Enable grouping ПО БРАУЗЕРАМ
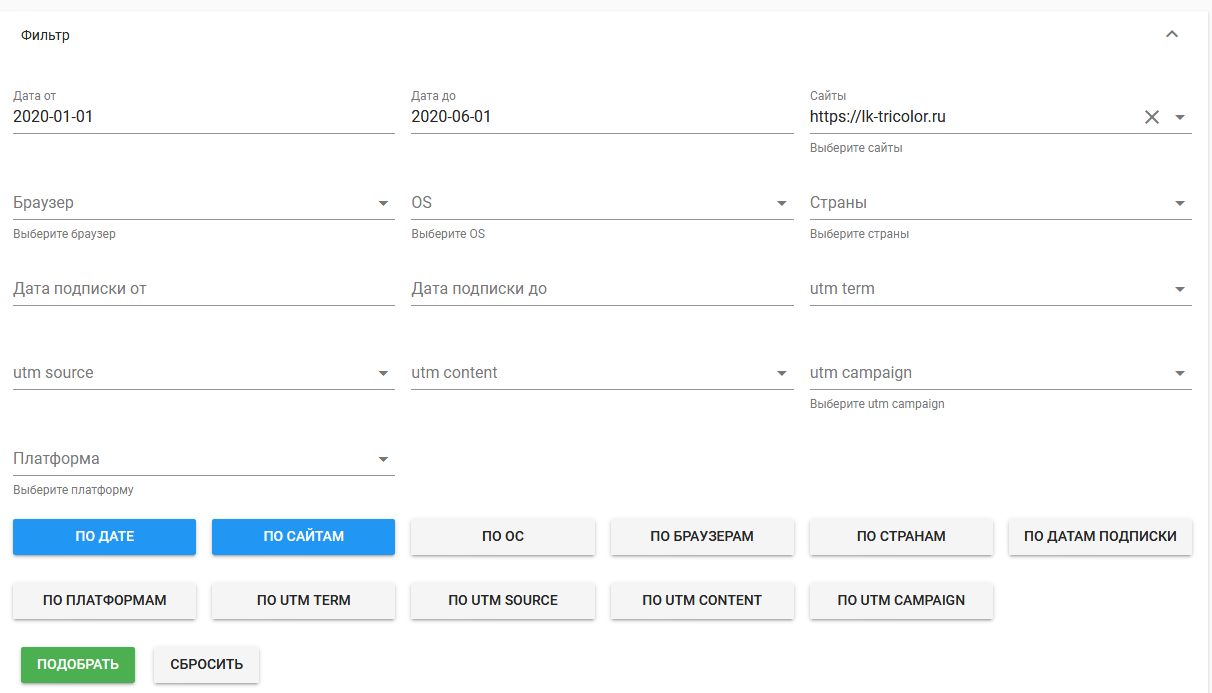 (702, 536)
